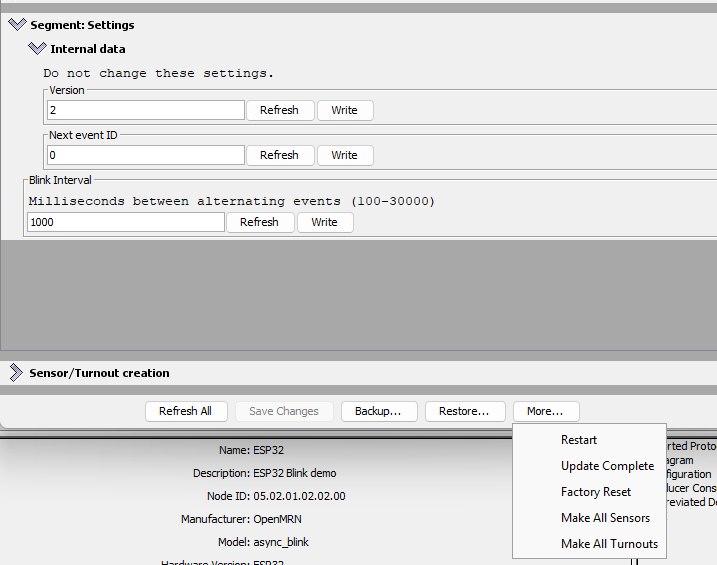The image size is (717, 565).
Task: Click the Segment: Settings heading text
Action: [82, 25]
